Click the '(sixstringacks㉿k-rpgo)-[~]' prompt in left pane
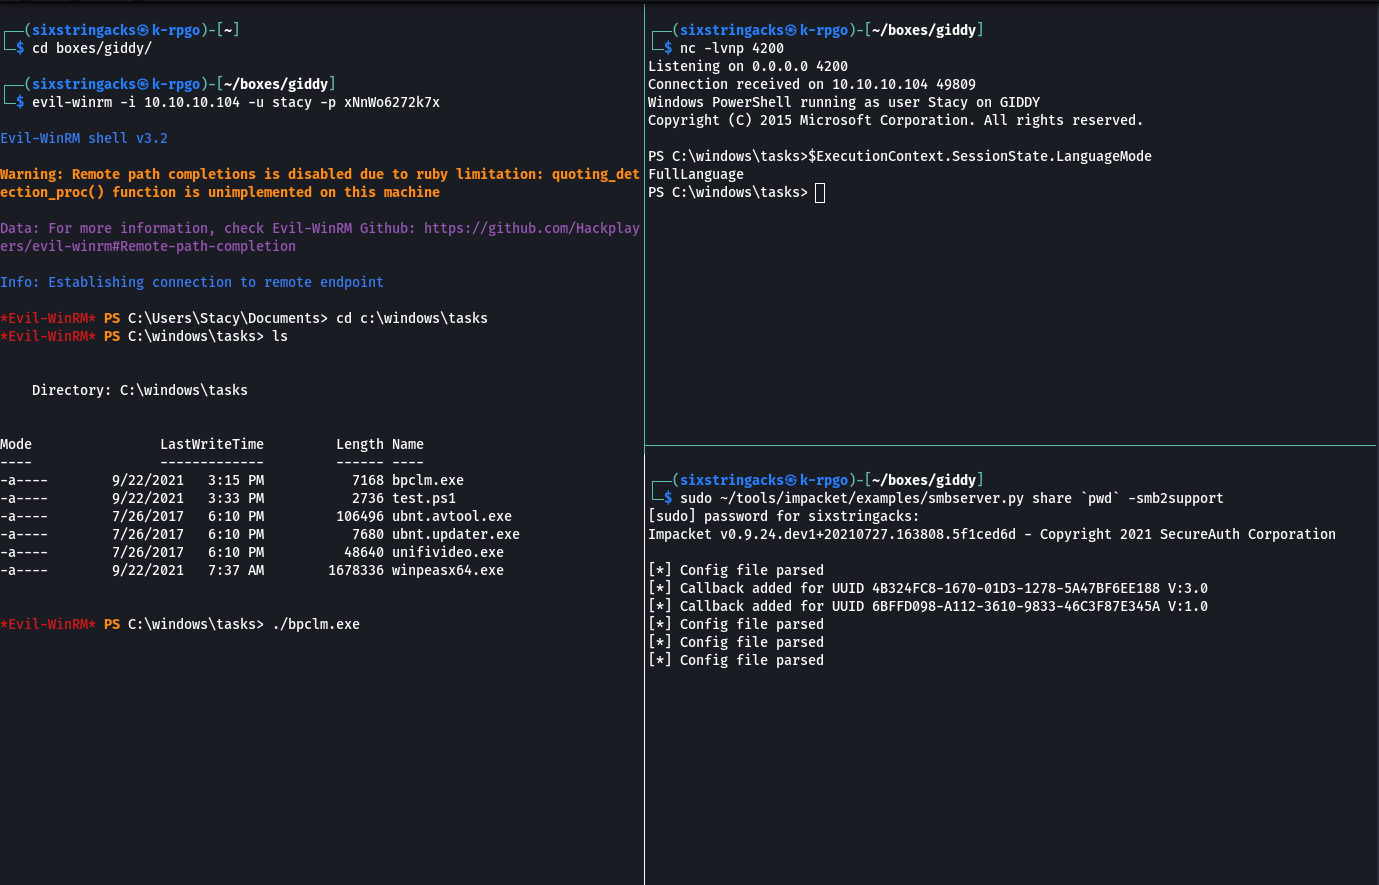This screenshot has width=1379, height=885. [132, 30]
